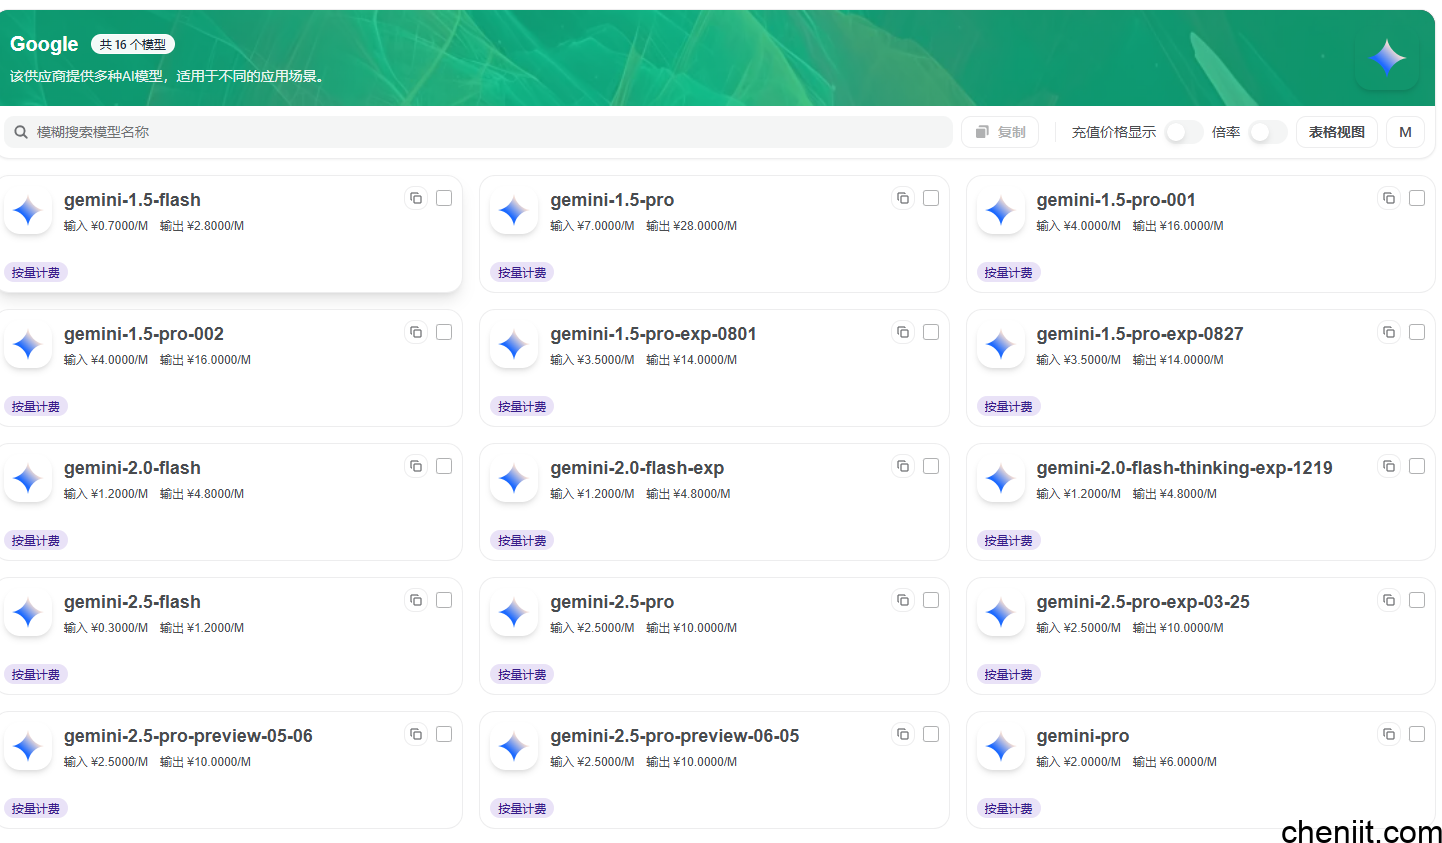Click copy icon on gemini-1.5-pro card
The image size is (1442, 843).
click(903, 198)
